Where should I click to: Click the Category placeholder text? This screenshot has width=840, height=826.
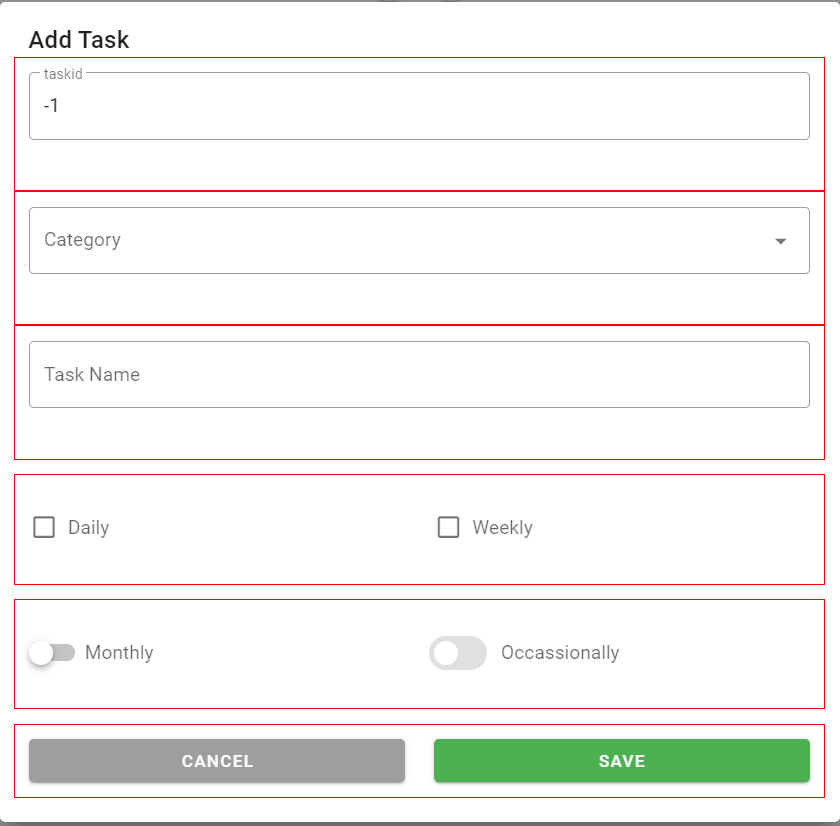coord(82,240)
